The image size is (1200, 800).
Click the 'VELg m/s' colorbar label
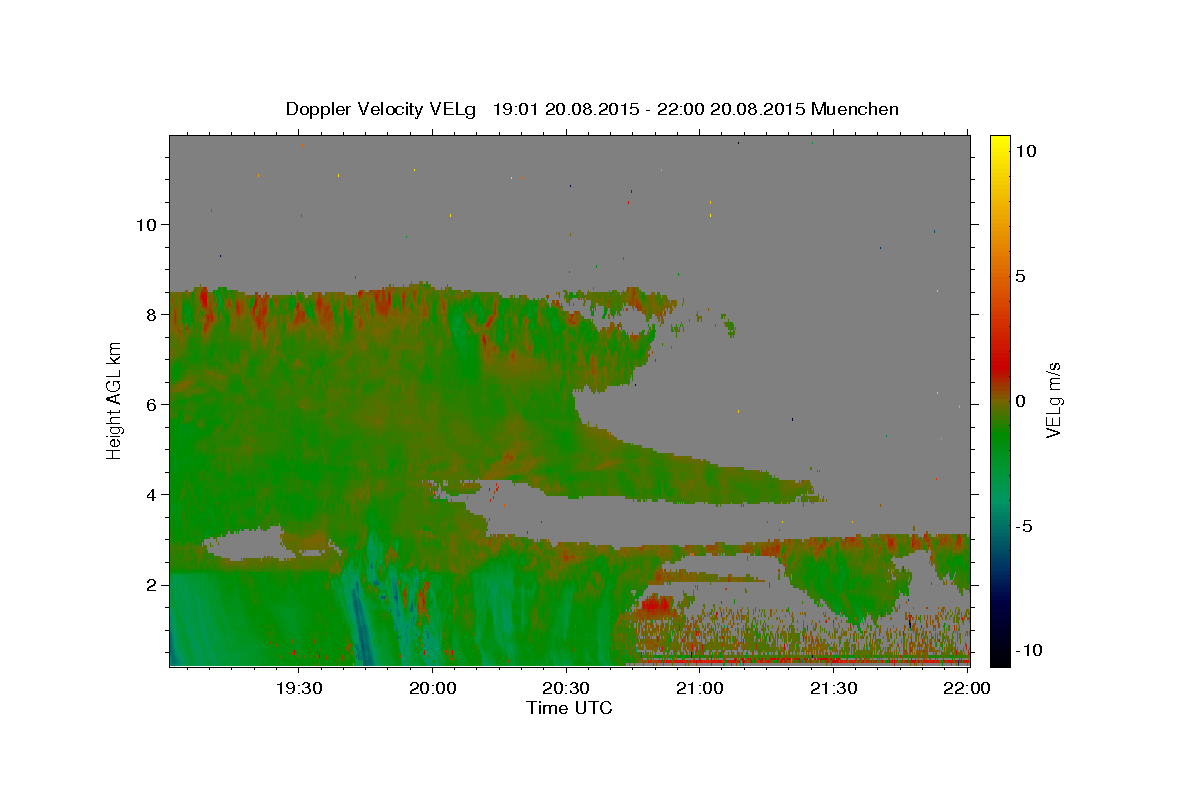coord(1053,399)
